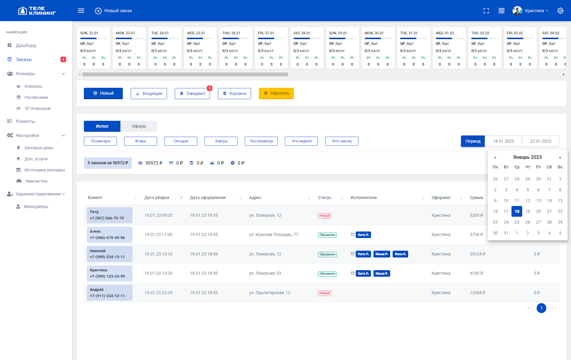Click the Доп. услуги icon

[x=19, y=159]
